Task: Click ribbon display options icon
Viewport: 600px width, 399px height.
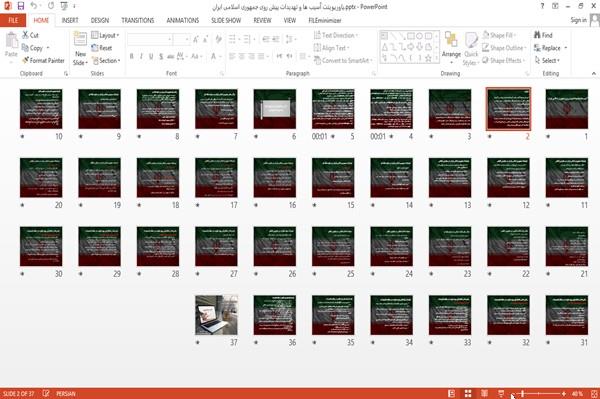Action: tap(555, 7)
